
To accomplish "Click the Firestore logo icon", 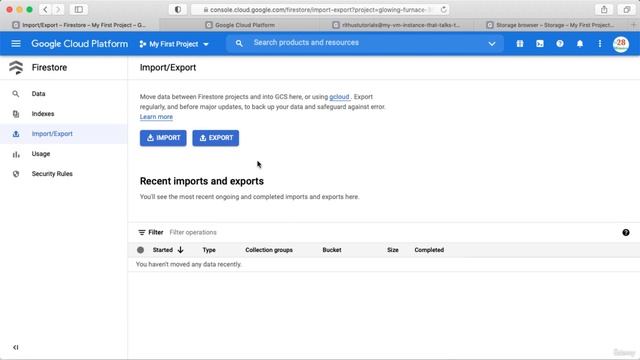I will pyautogui.click(x=16, y=67).
